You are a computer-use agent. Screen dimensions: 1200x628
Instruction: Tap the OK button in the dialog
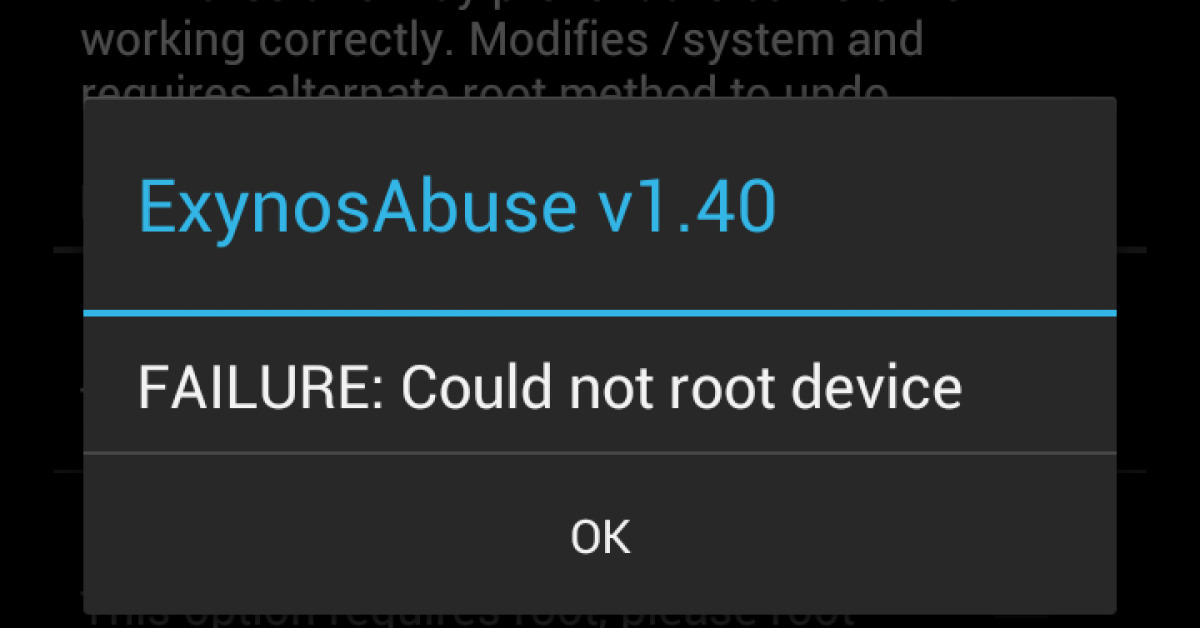point(600,536)
